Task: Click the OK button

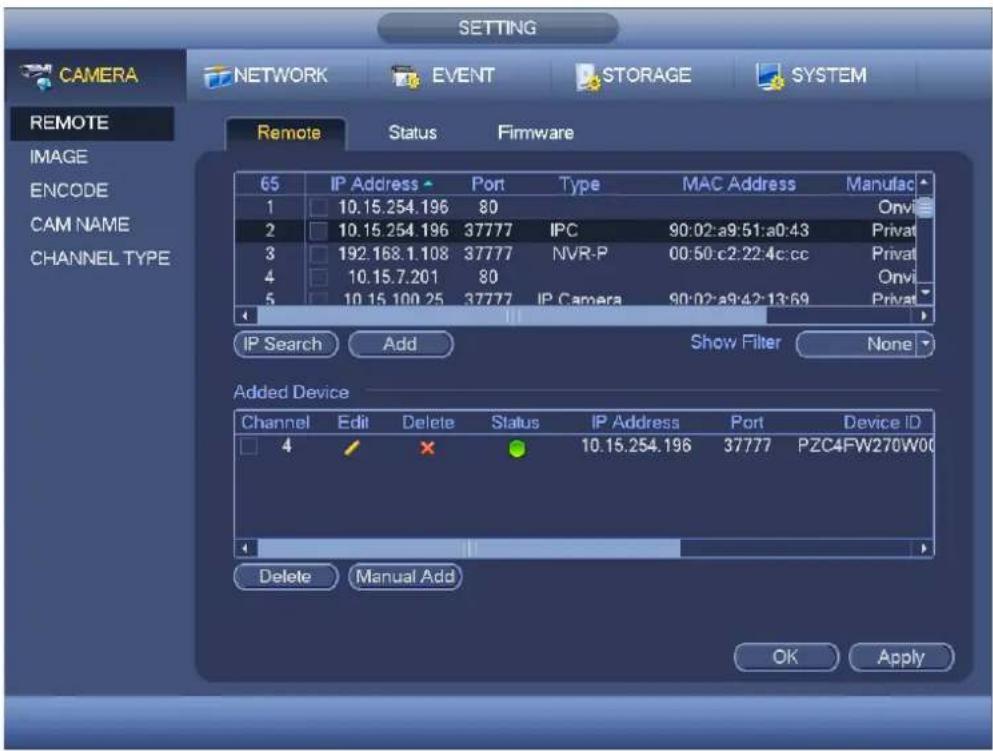Action: tap(786, 657)
